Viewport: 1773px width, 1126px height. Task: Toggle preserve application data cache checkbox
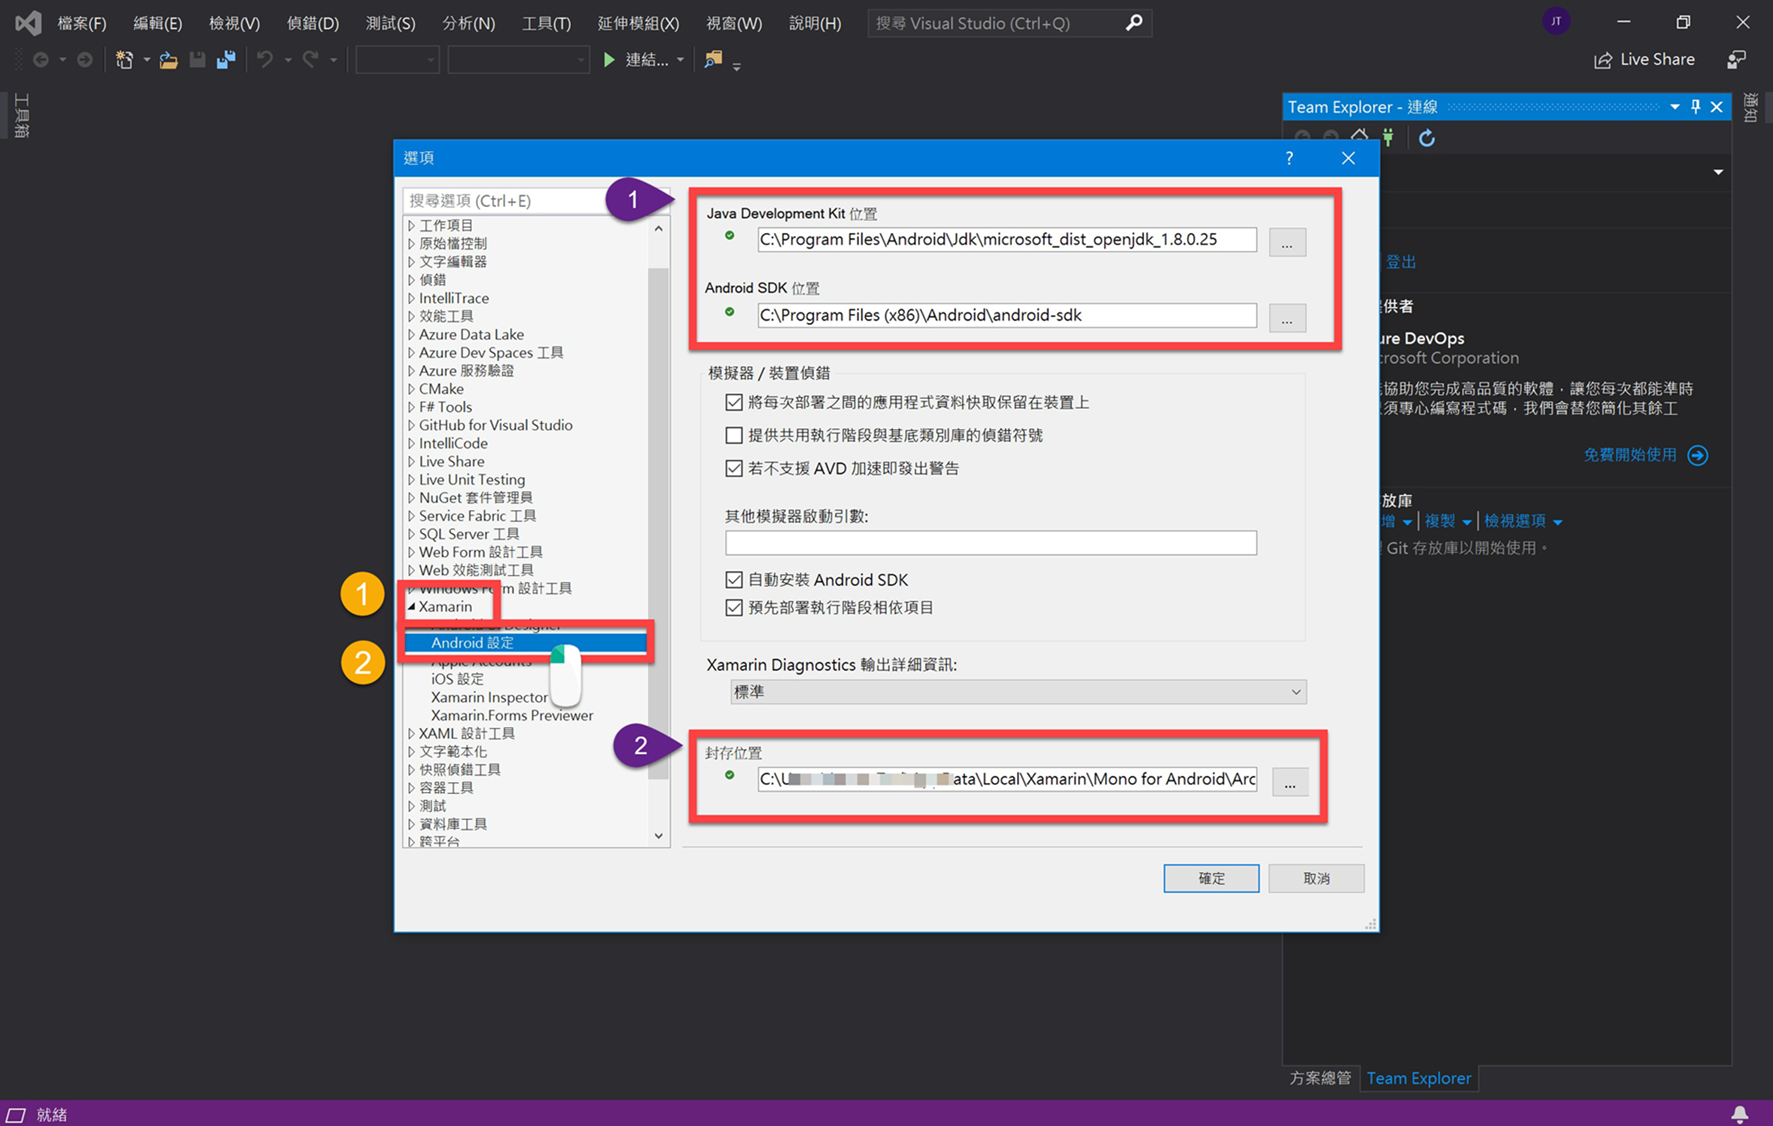734,402
